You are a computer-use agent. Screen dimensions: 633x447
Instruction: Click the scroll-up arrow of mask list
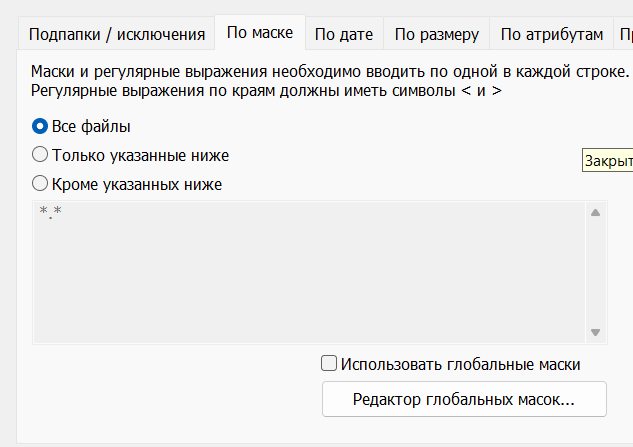(x=595, y=212)
